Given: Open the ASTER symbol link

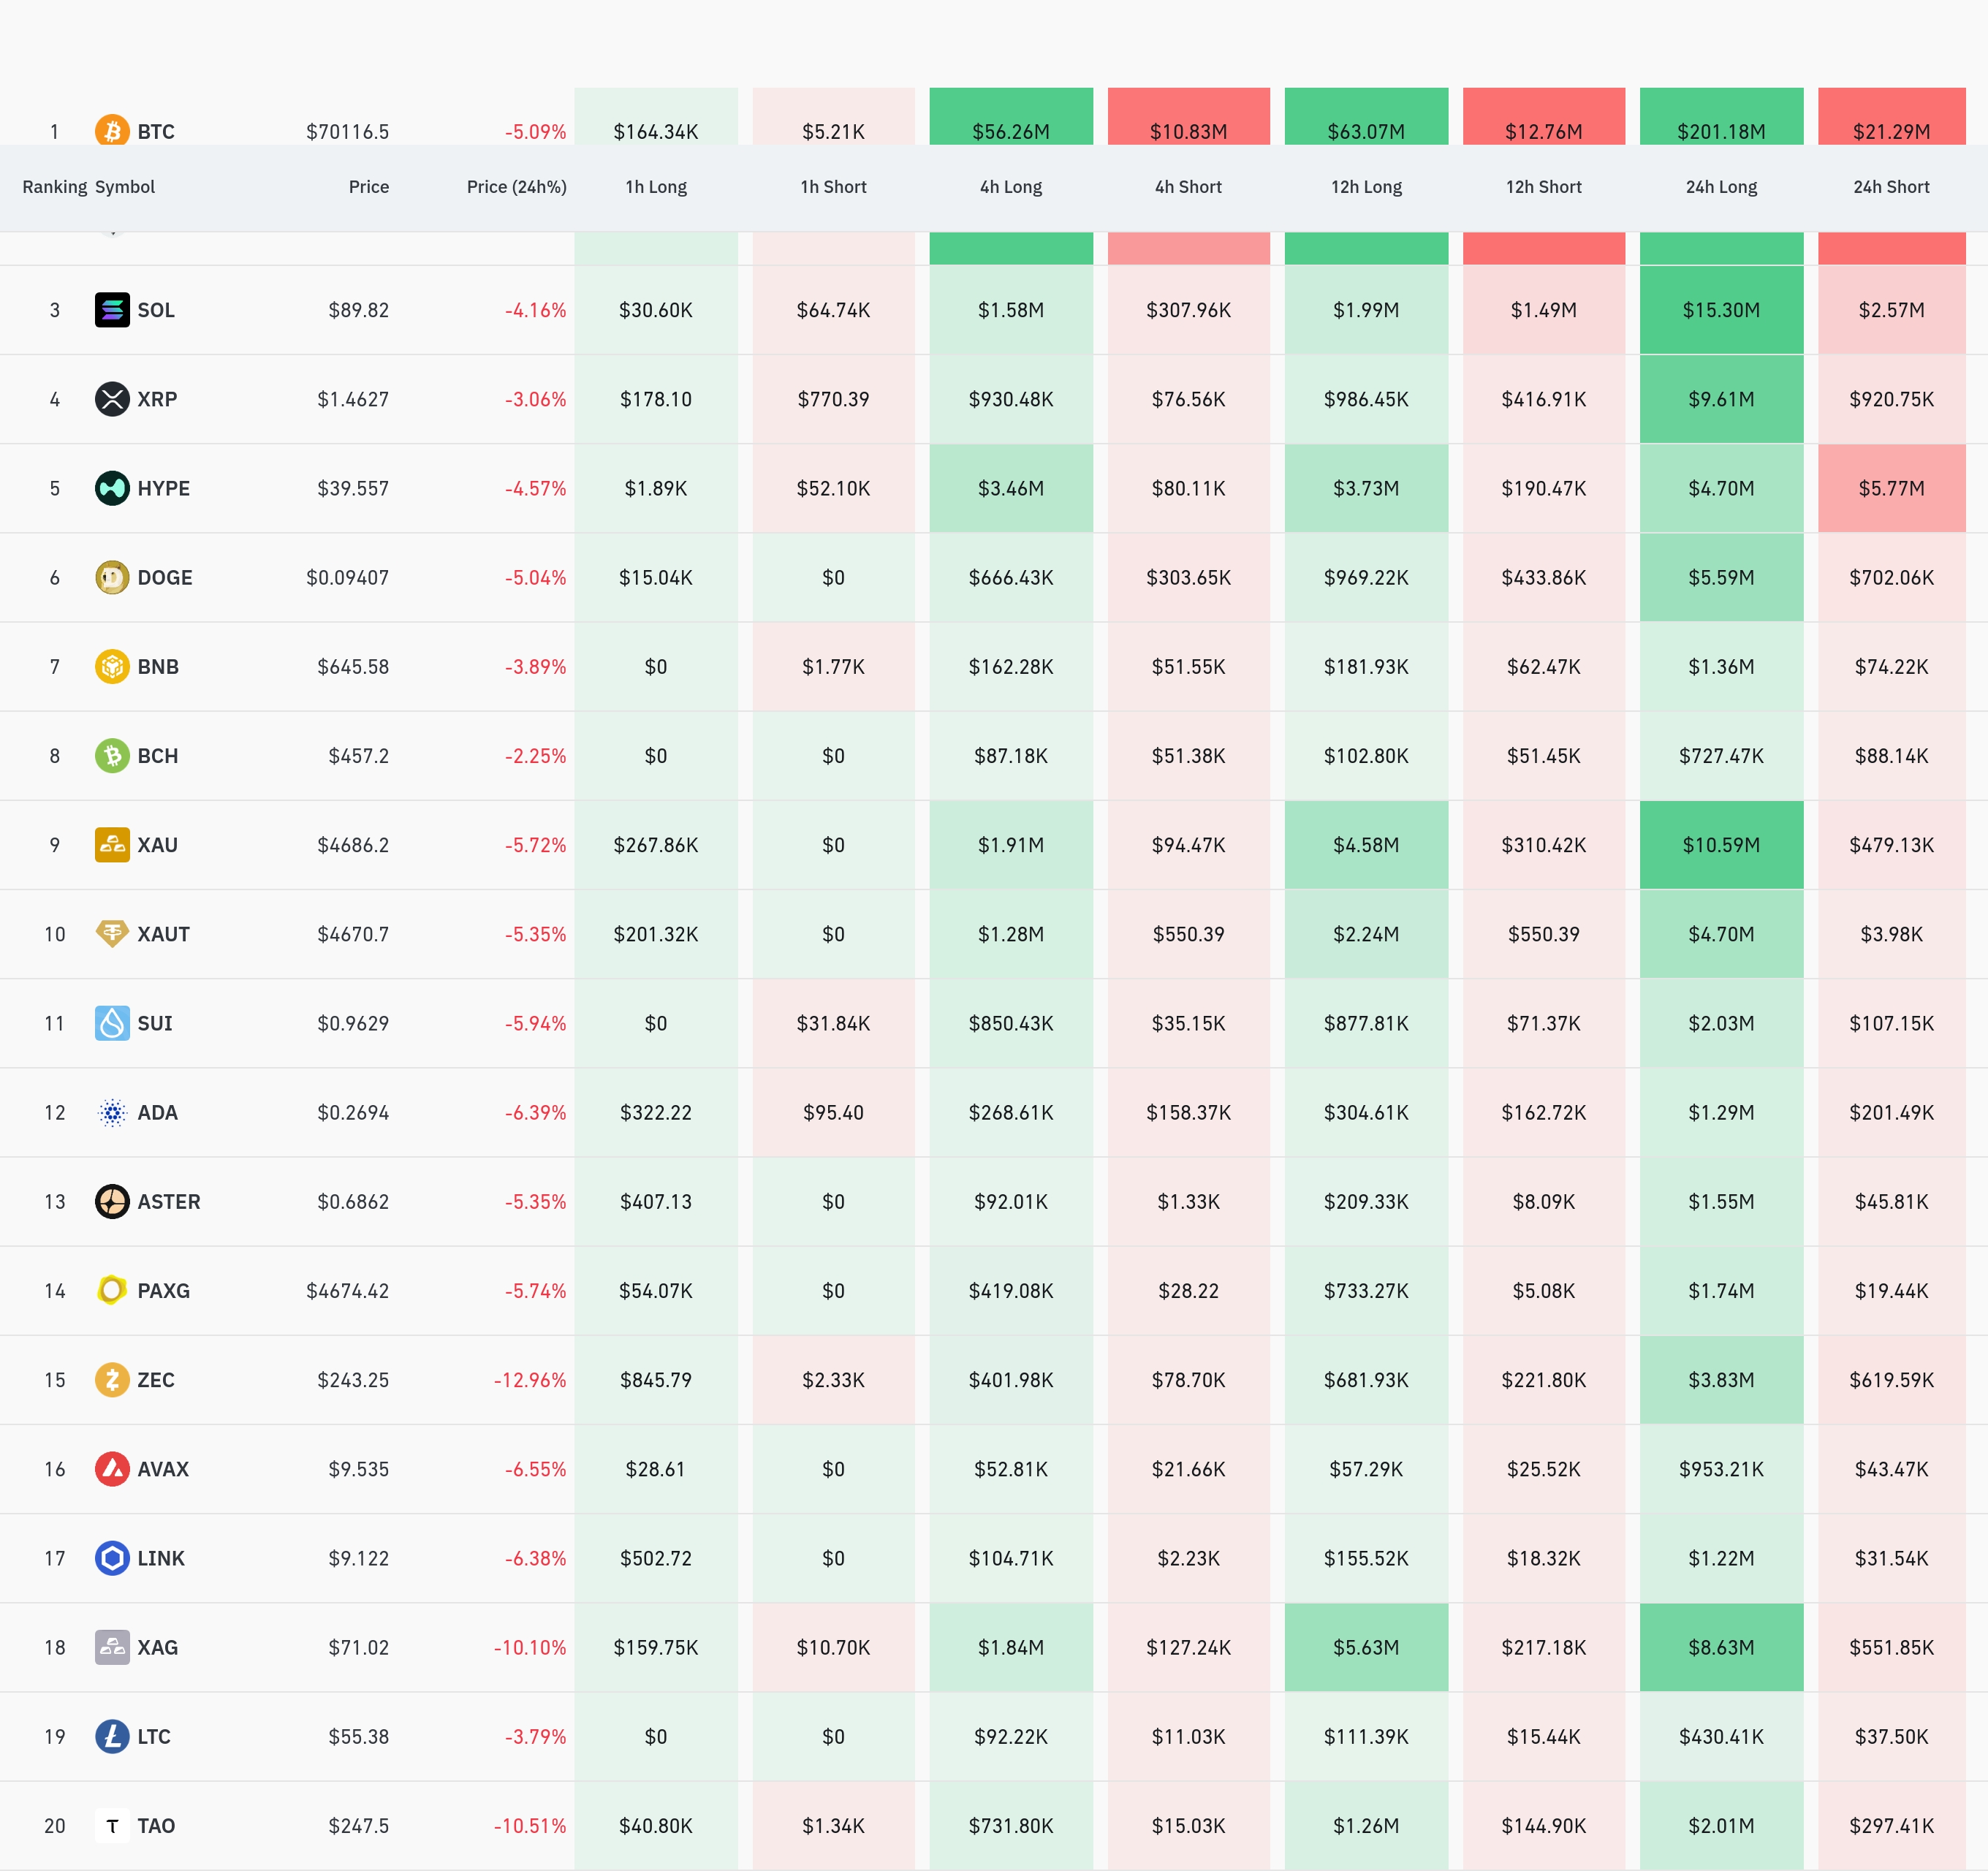Looking at the screenshot, I should 168,1202.
